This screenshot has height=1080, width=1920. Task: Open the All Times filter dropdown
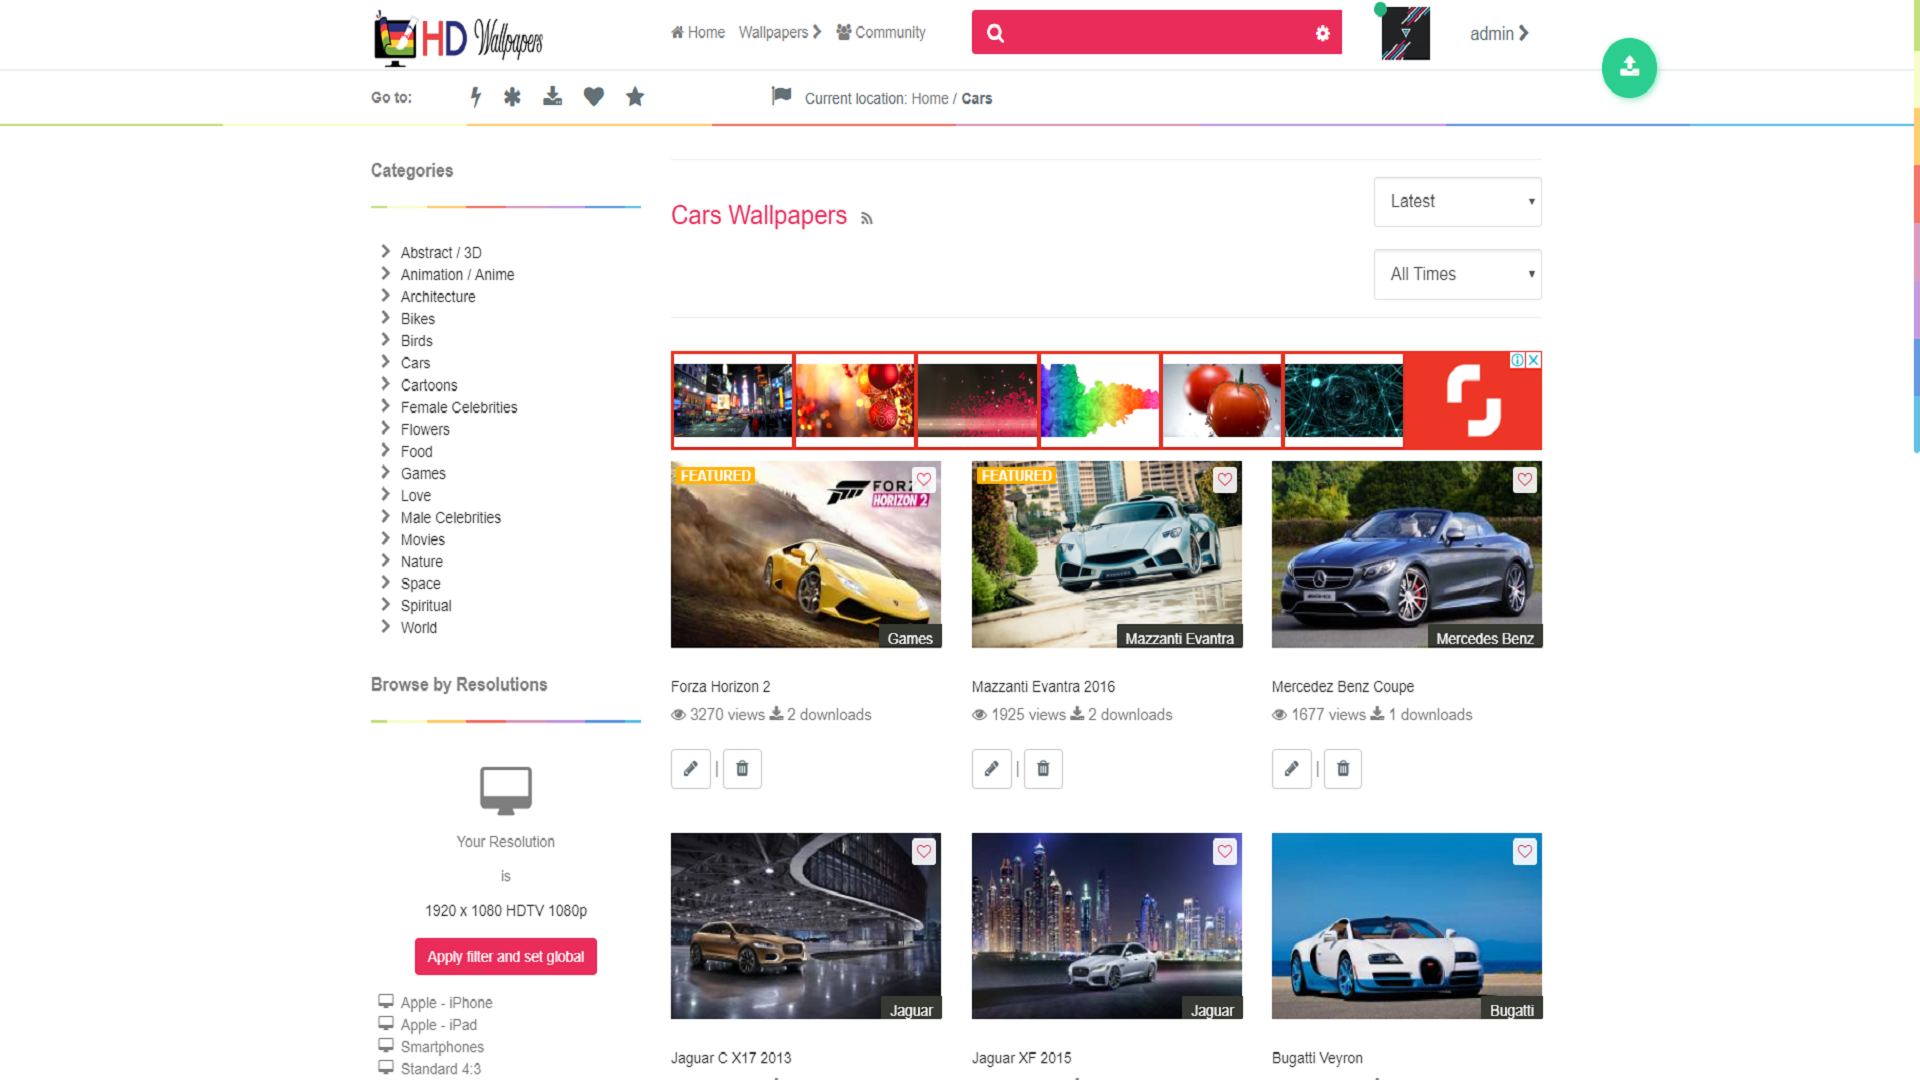(1457, 274)
